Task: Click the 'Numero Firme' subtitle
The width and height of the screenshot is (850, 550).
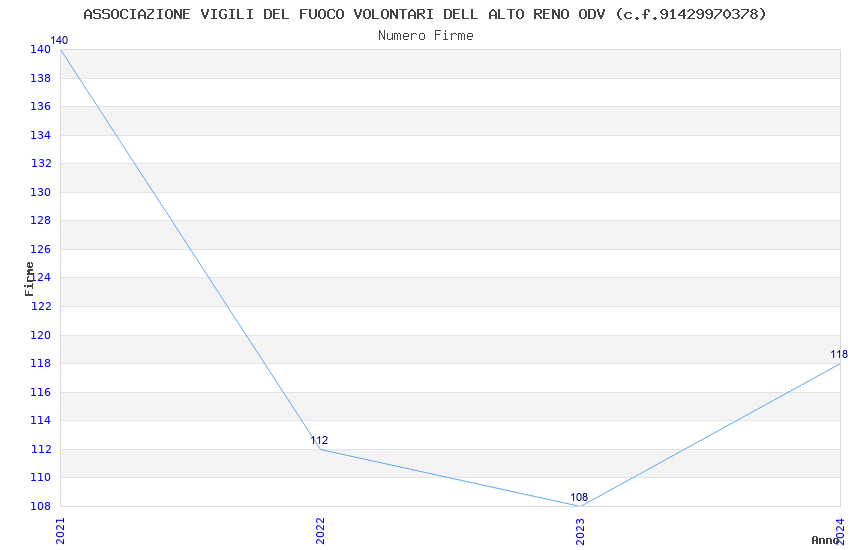Action: 426,36
